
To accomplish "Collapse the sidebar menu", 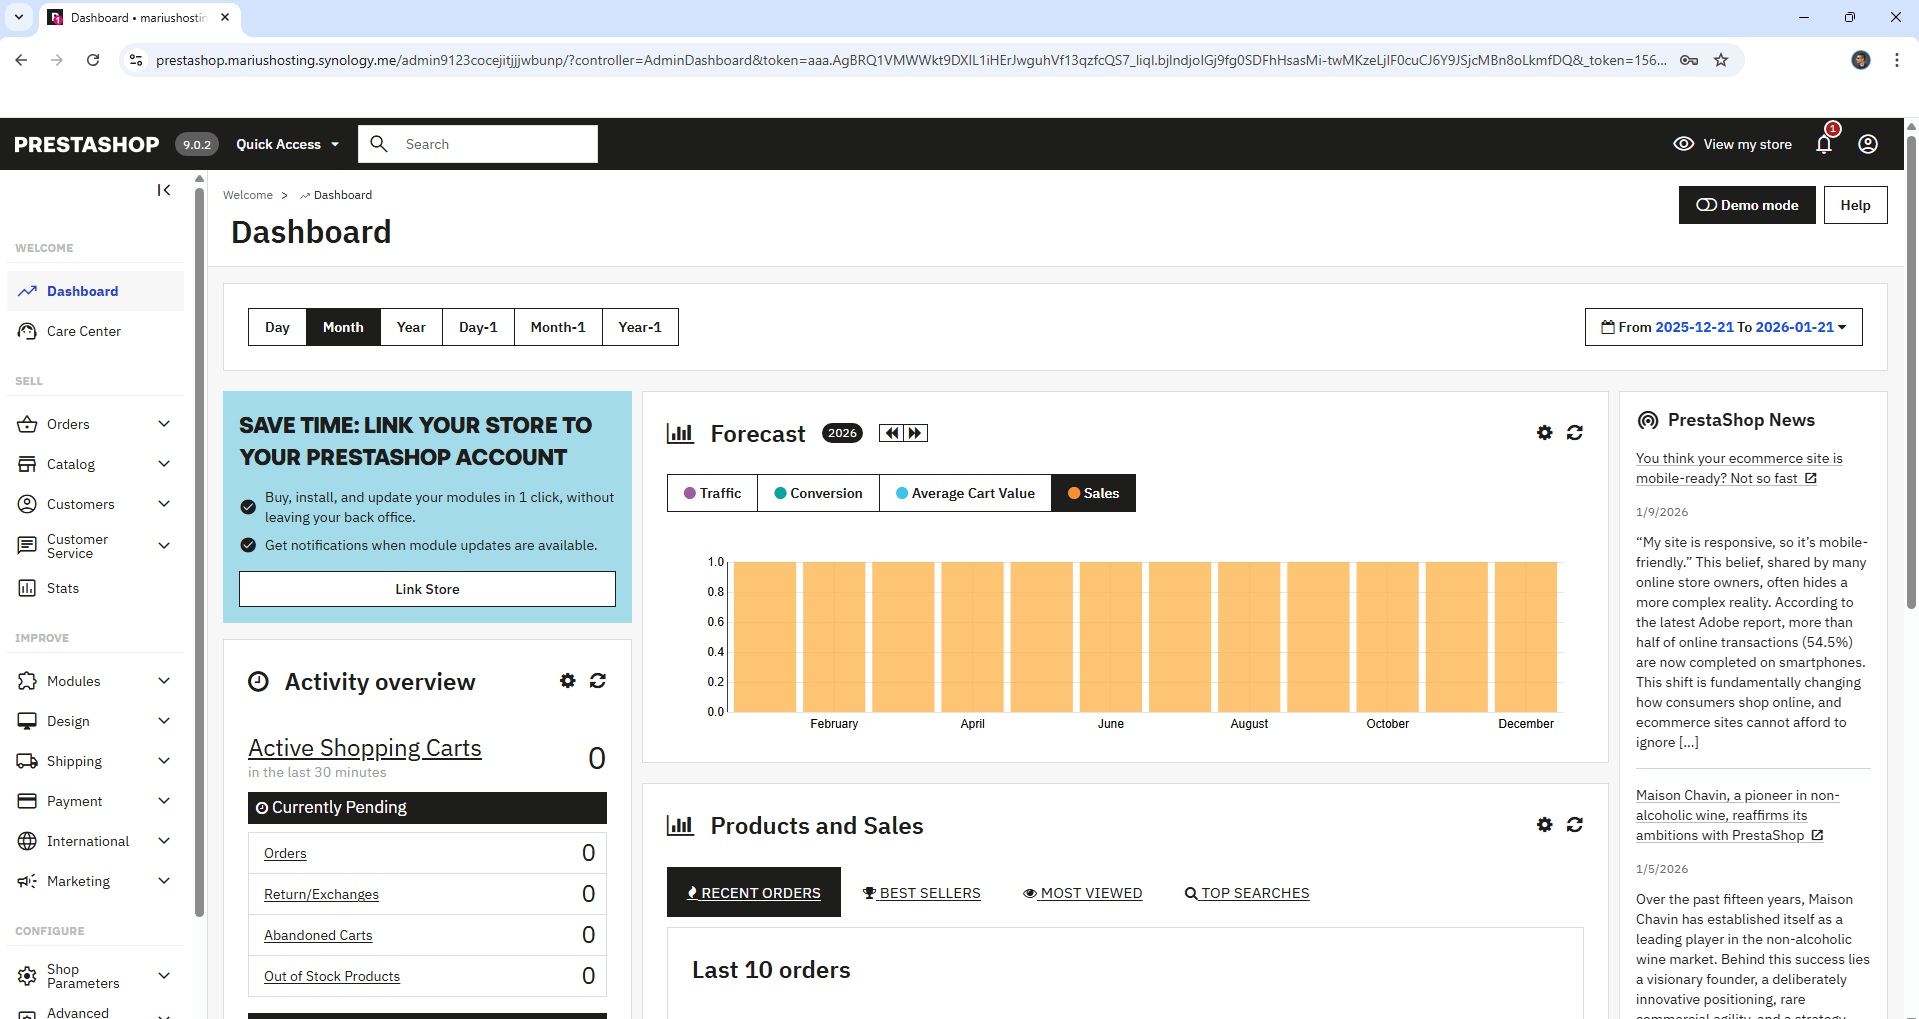I will pyautogui.click(x=164, y=190).
